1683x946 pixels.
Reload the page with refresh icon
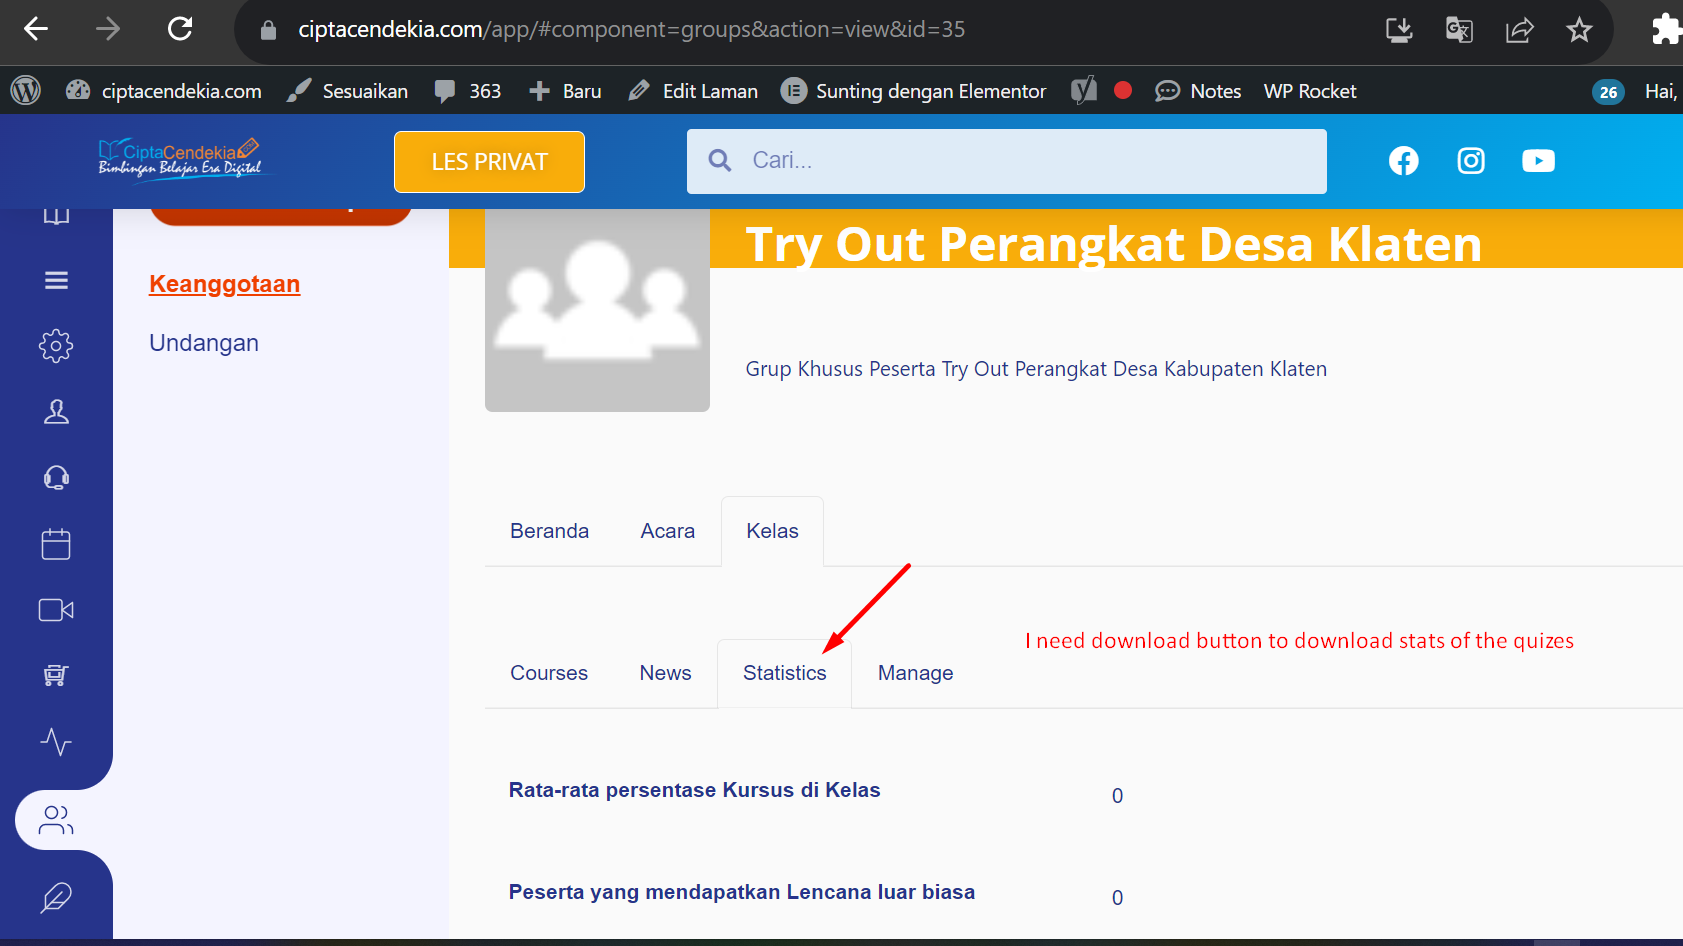(180, 29)
